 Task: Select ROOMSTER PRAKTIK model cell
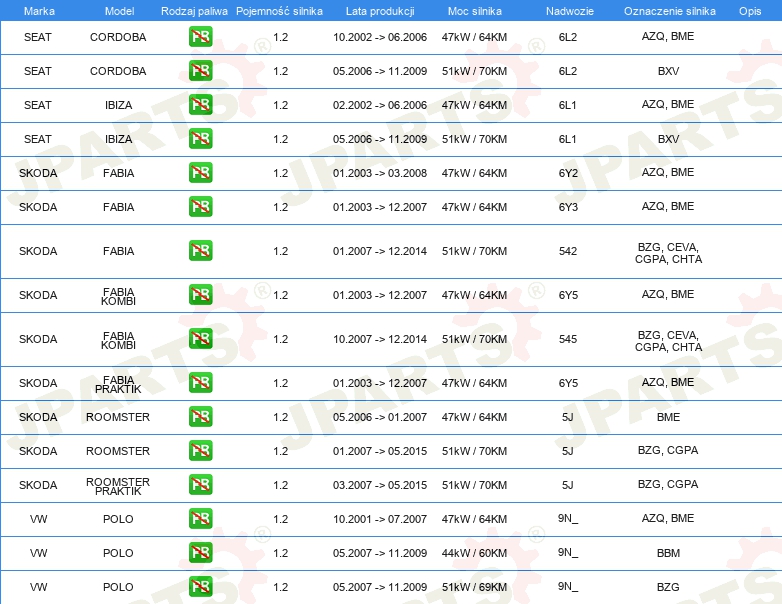[x=118, y=486]
